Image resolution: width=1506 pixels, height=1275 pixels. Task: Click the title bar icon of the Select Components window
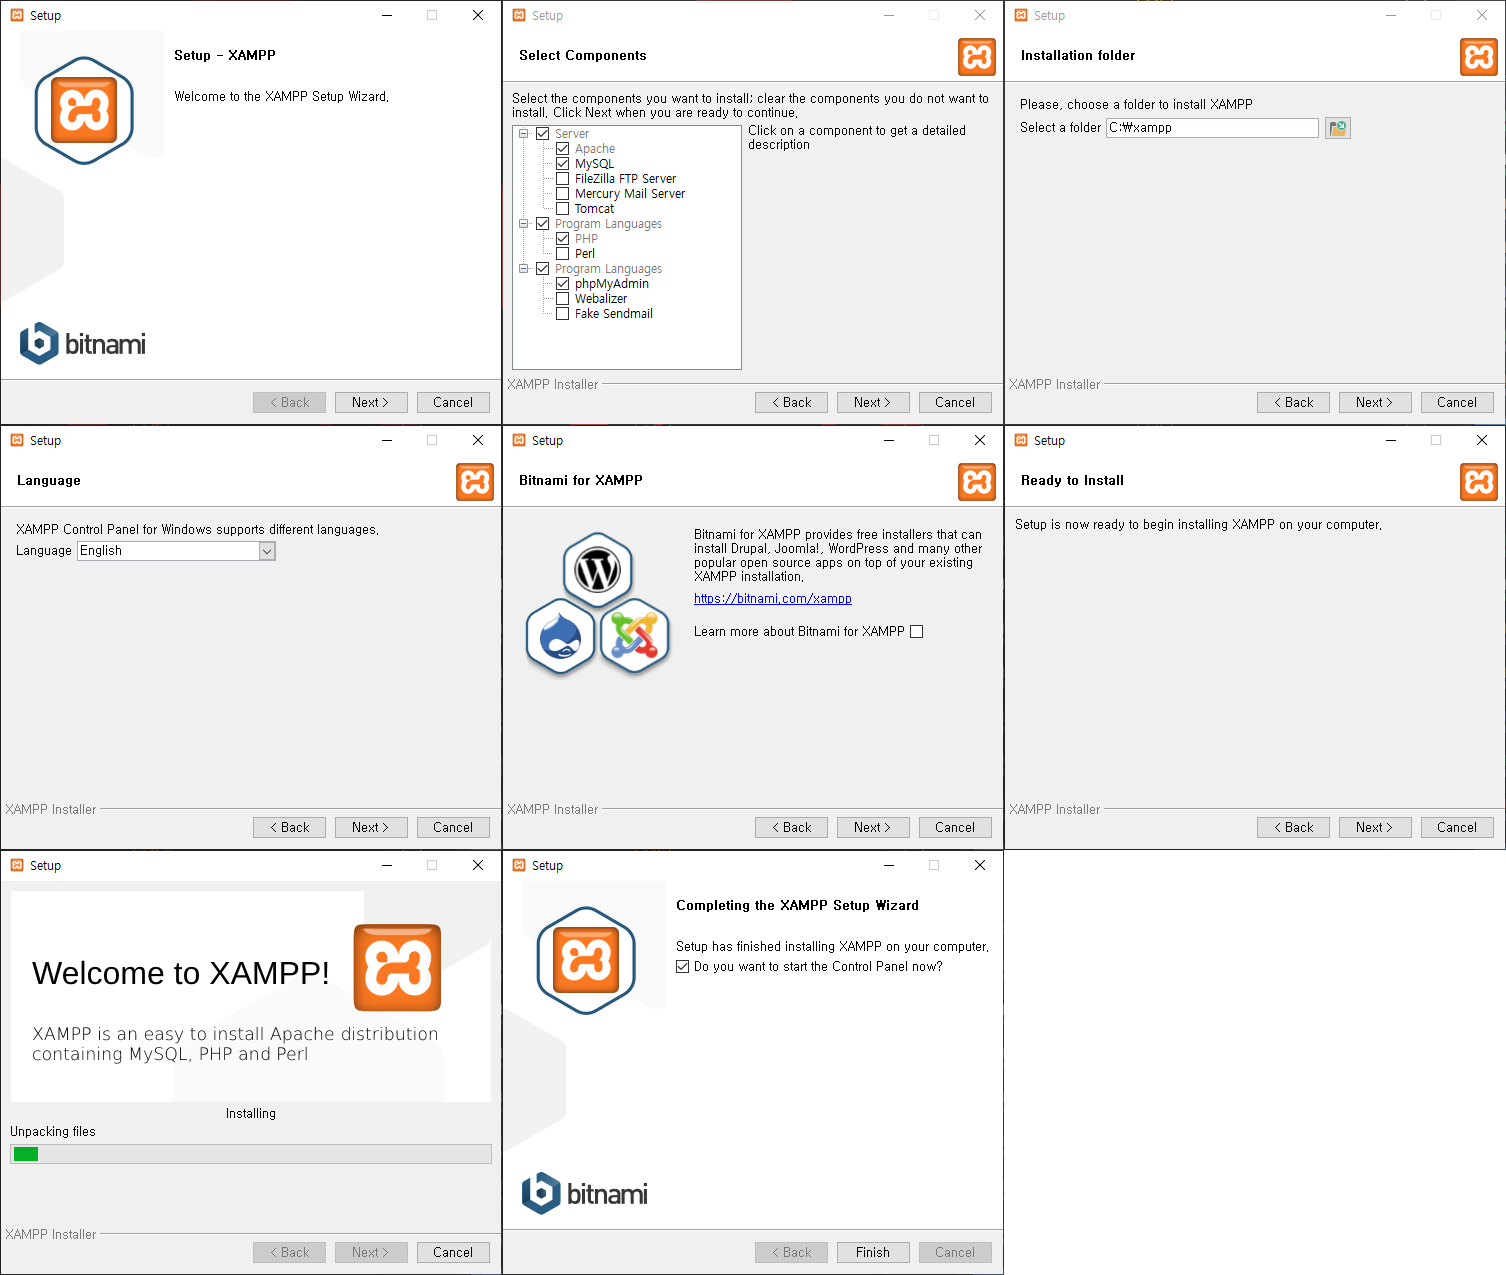coord(519,15)
